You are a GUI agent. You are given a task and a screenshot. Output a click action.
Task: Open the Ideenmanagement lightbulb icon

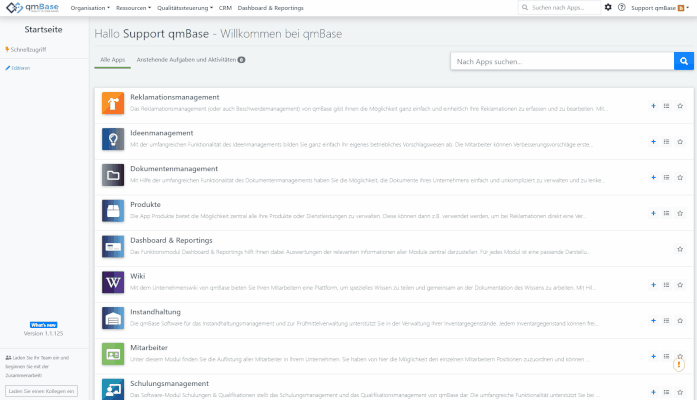113,139
